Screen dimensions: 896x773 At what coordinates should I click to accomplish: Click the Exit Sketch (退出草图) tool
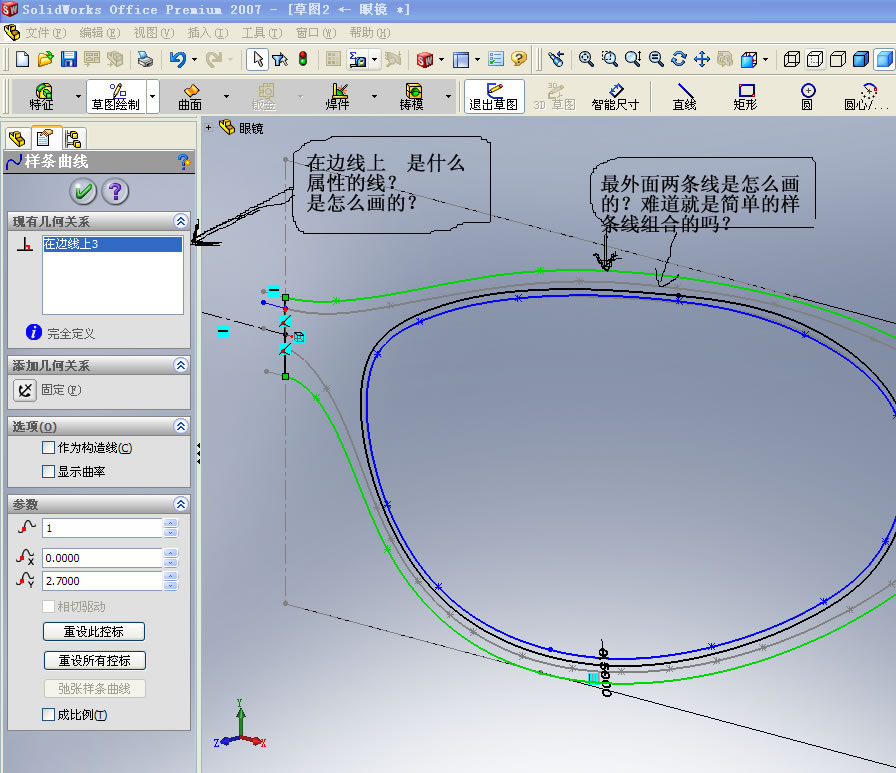(494, 96)
